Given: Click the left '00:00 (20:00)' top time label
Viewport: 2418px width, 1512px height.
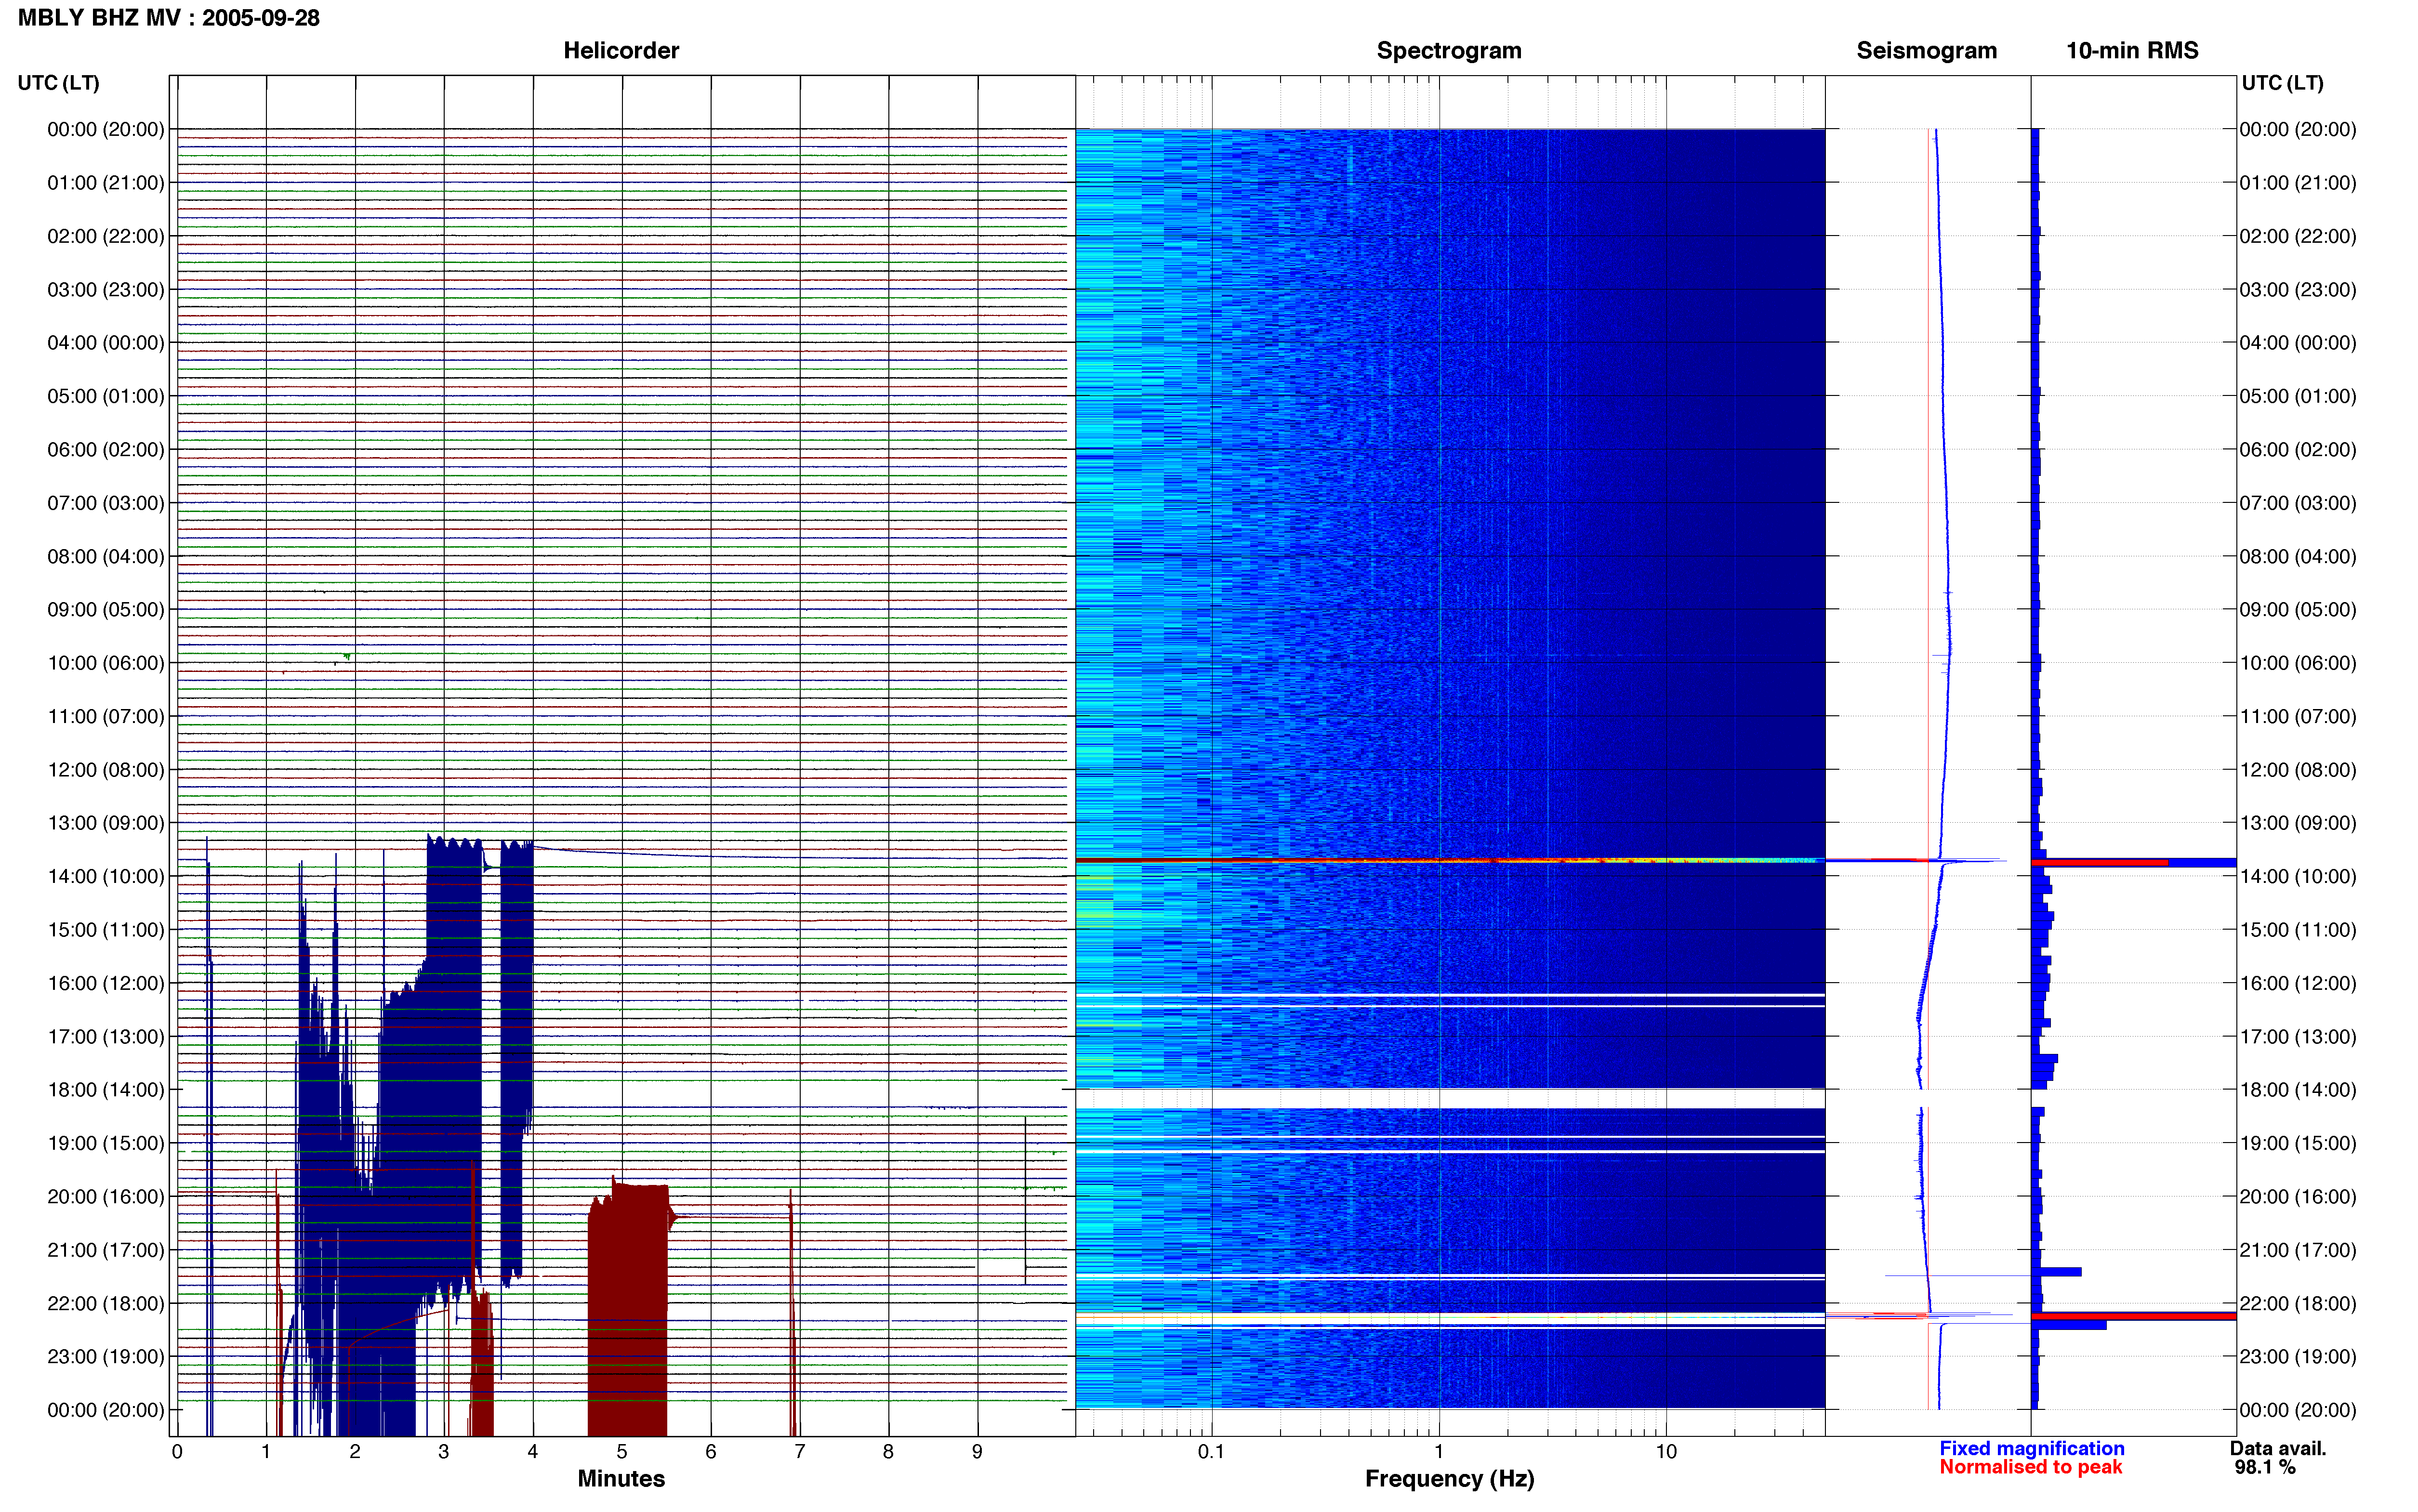Looking at the screenshot, I should (106, 129).
